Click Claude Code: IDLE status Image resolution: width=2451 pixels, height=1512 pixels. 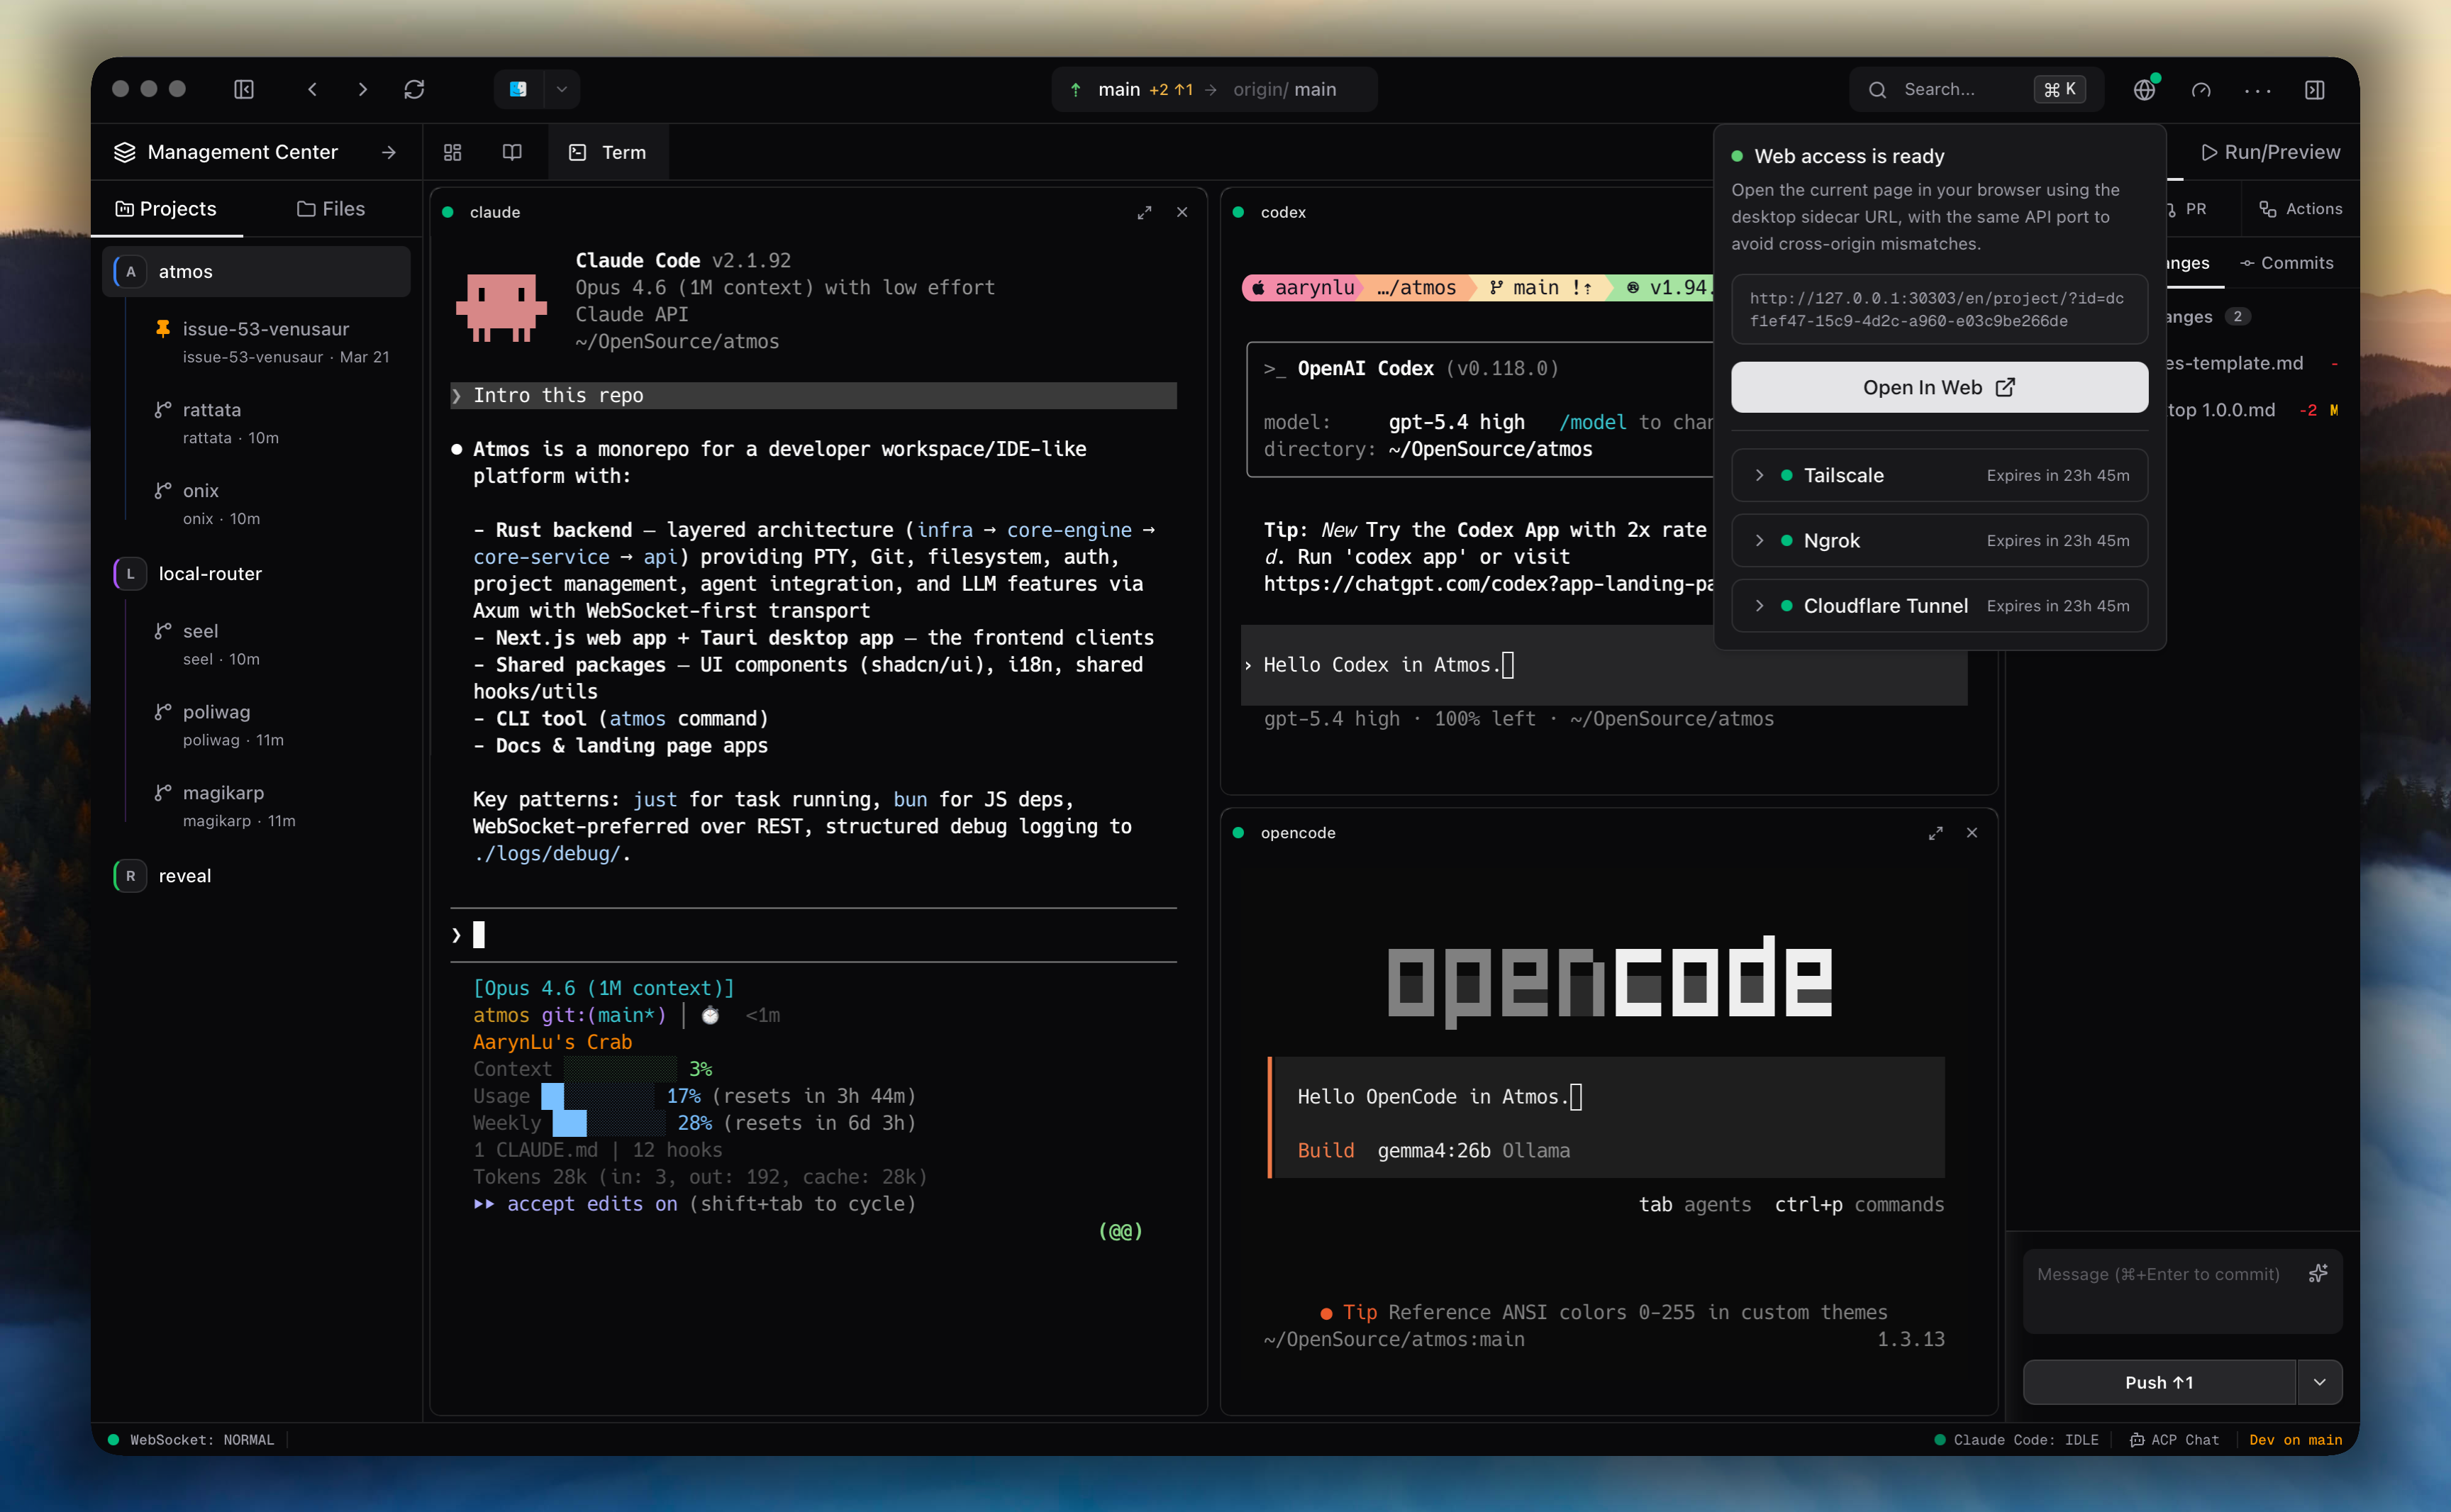pos(2016,1439)
